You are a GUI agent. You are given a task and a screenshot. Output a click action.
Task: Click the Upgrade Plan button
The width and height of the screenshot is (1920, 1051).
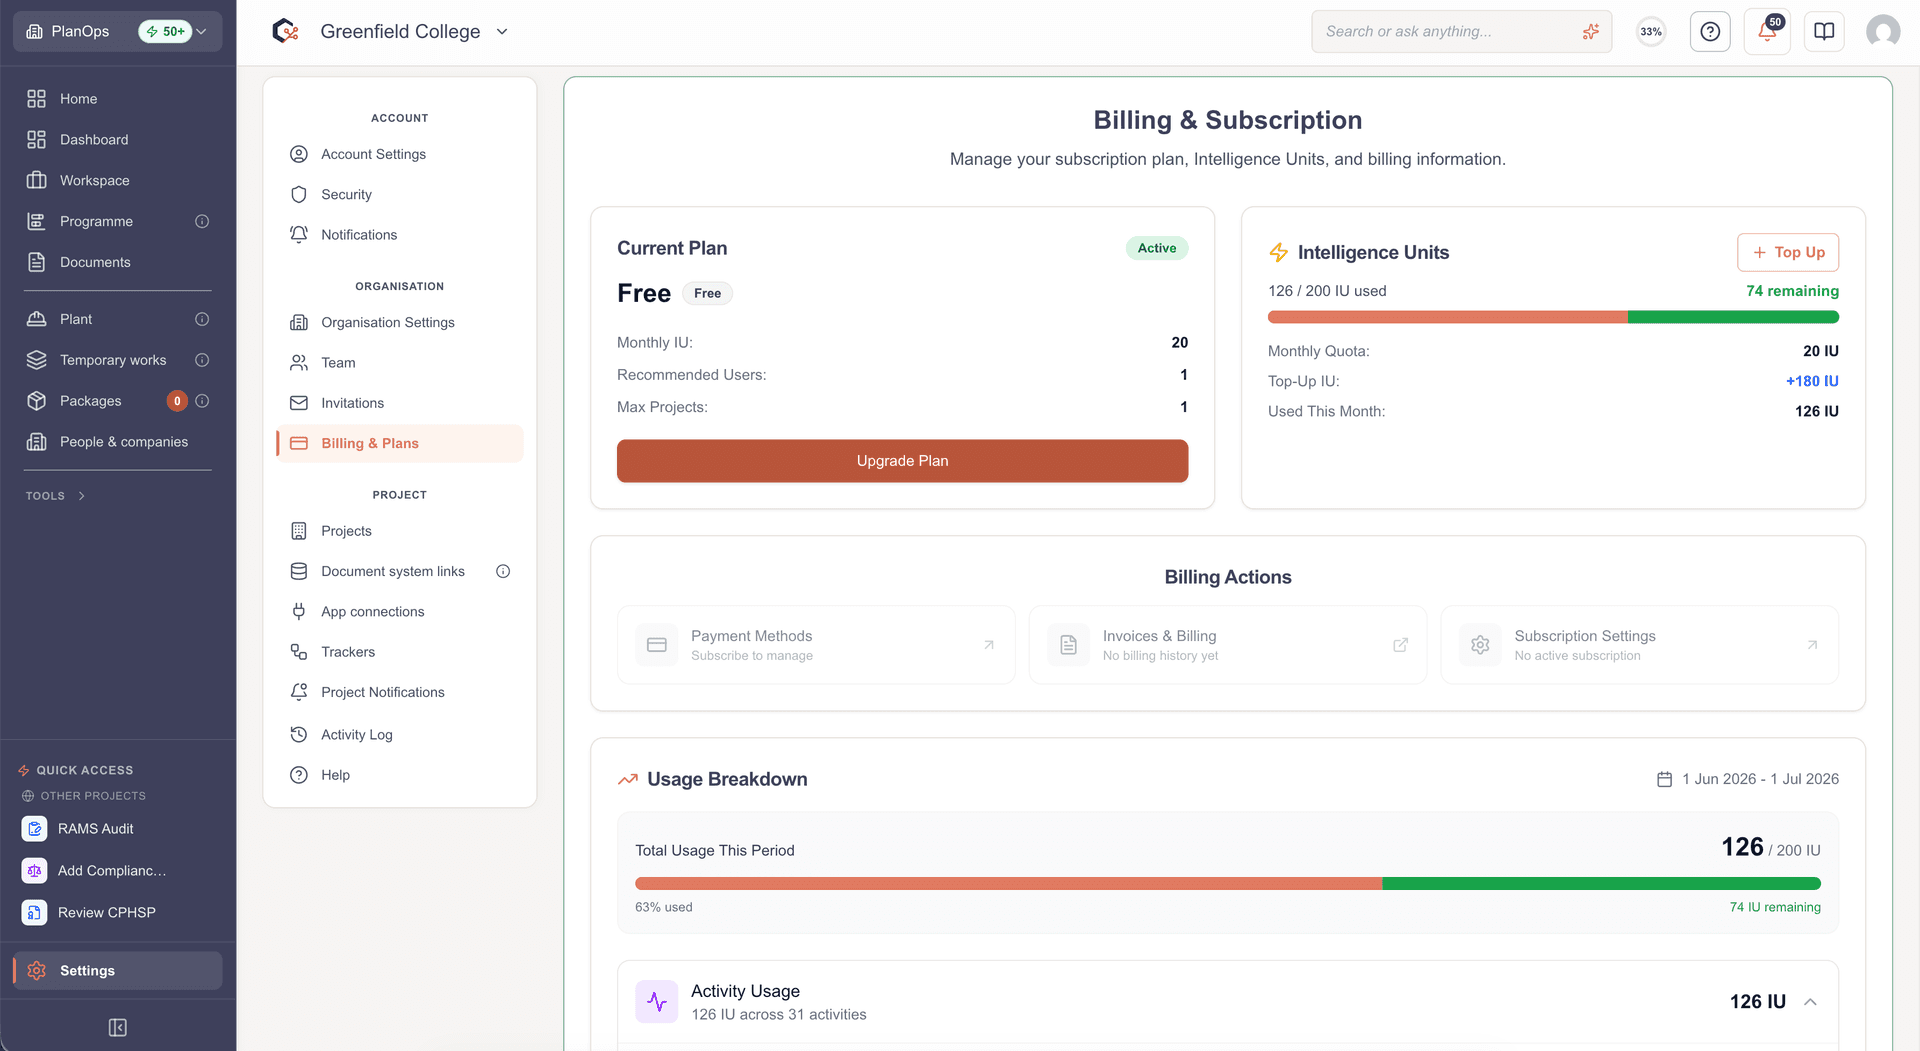click(902, 461)
